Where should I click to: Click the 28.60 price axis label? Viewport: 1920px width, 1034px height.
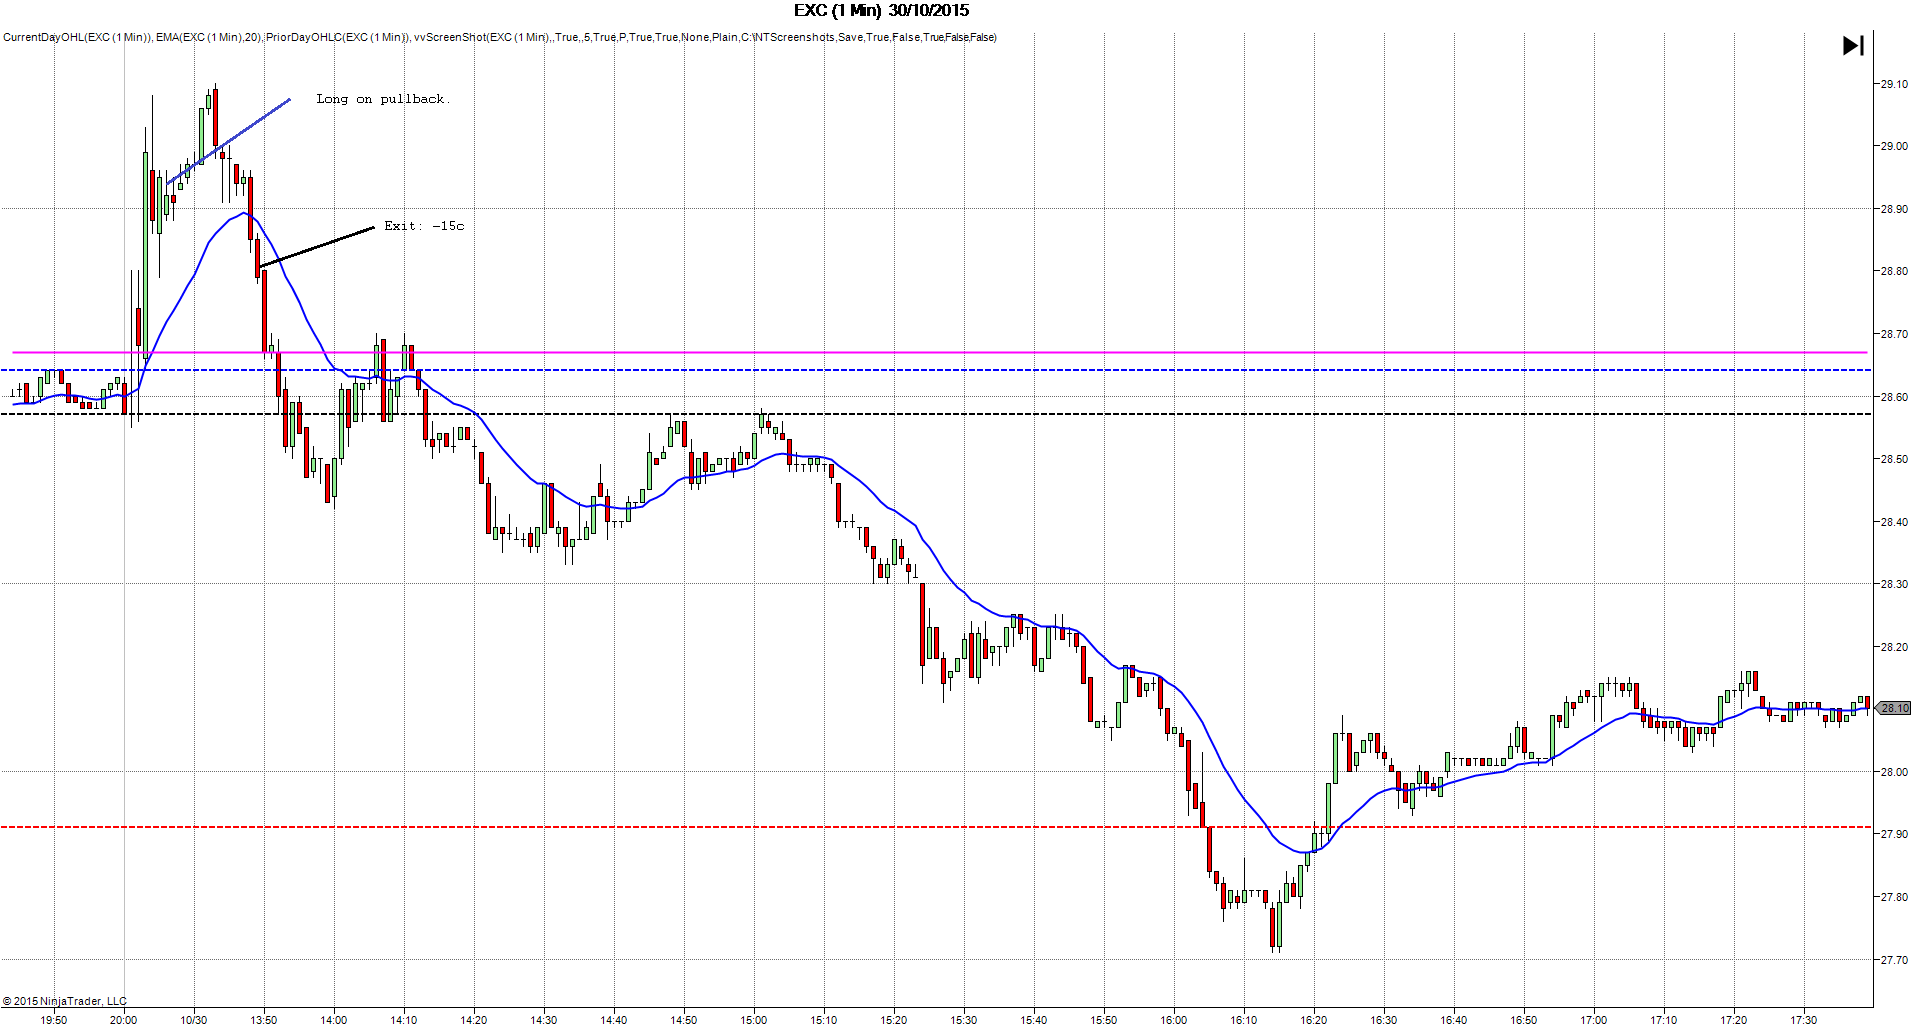pos(1893,397)
